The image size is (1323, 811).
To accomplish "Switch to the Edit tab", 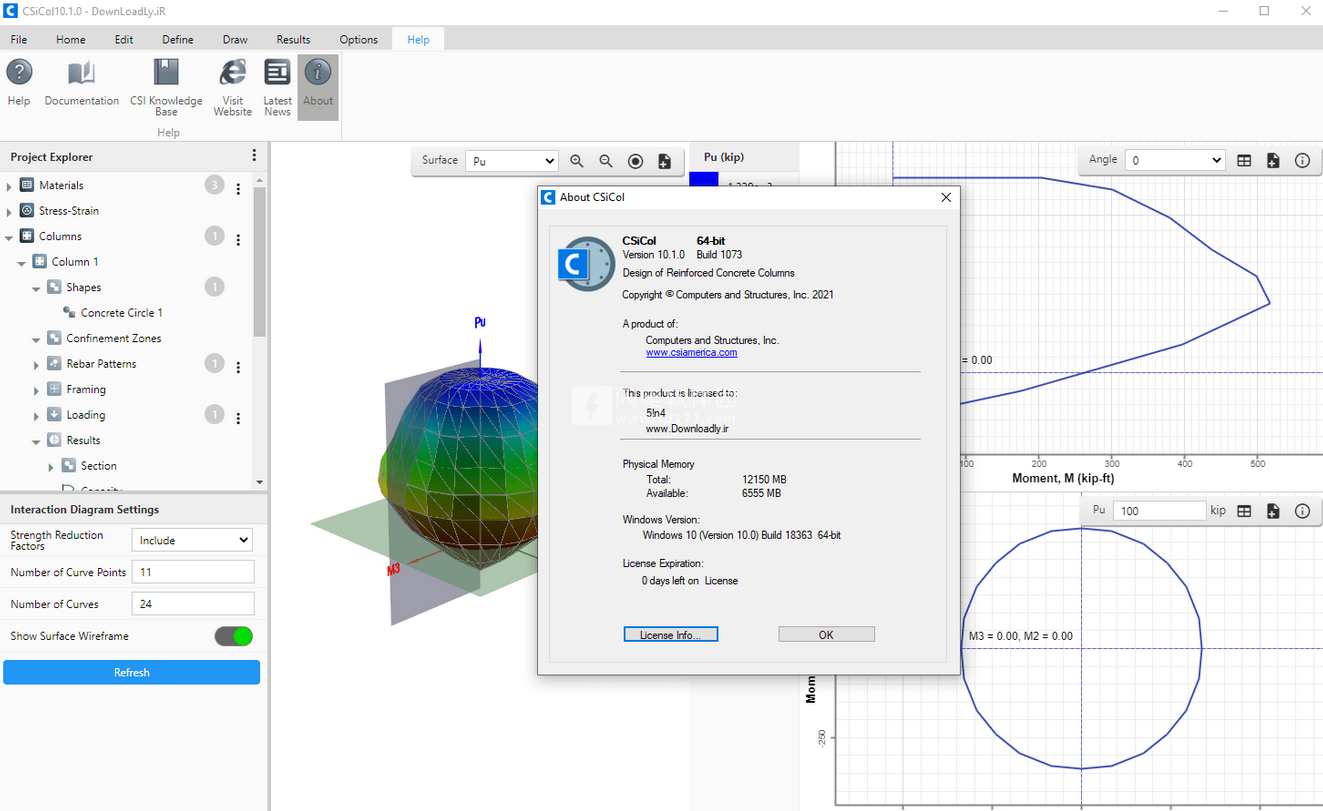I will click(124, 40).
